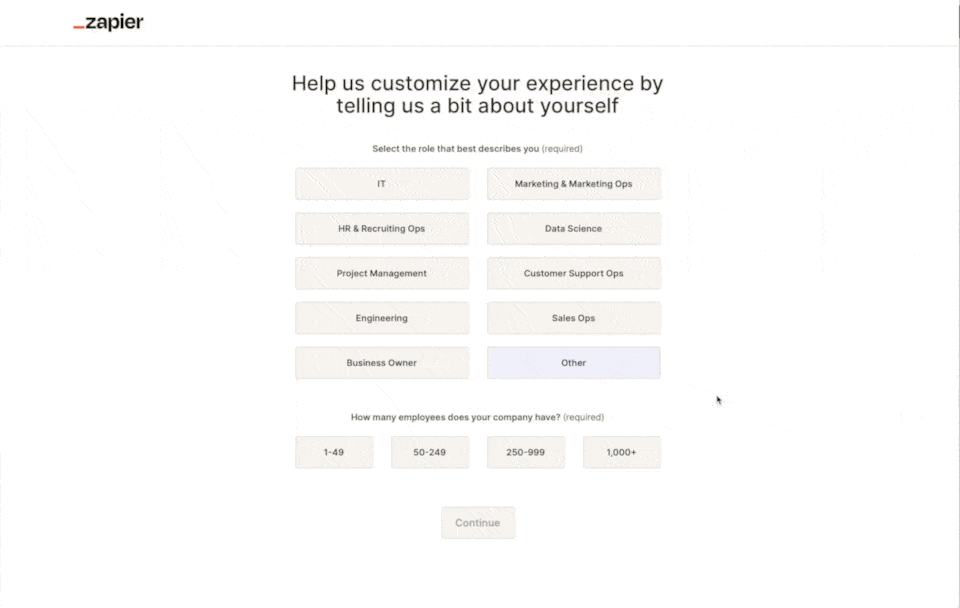Click the employees count question label

478,417
